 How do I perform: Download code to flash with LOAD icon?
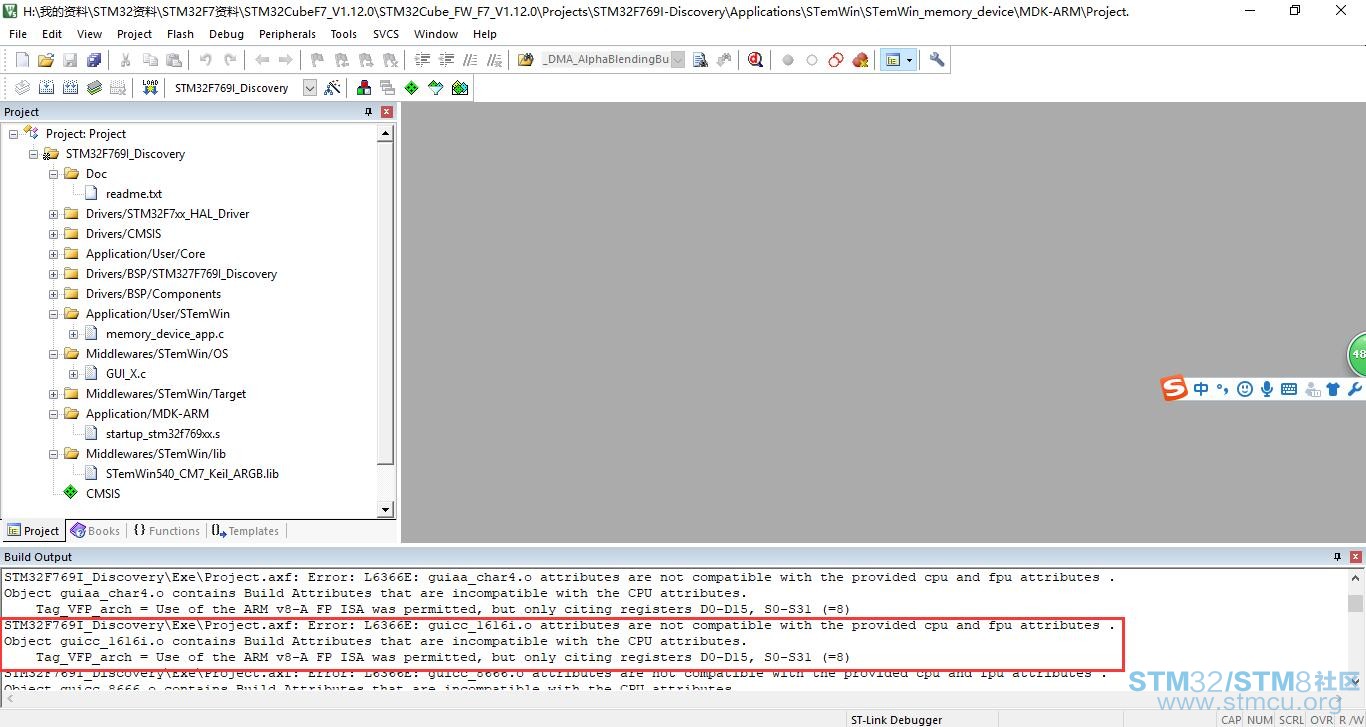150,88
